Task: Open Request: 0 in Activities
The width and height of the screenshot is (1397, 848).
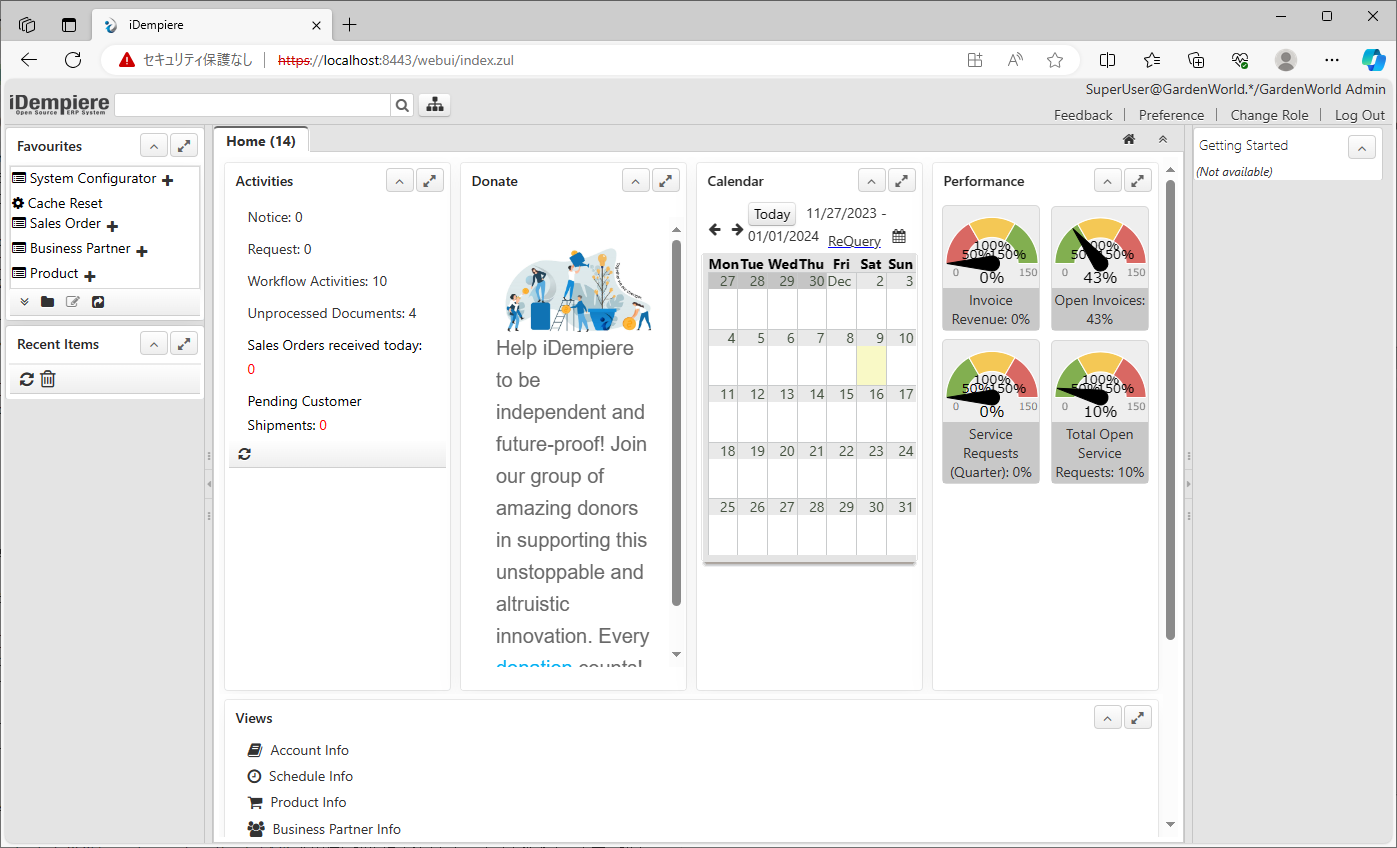Action: click(279, 249)
